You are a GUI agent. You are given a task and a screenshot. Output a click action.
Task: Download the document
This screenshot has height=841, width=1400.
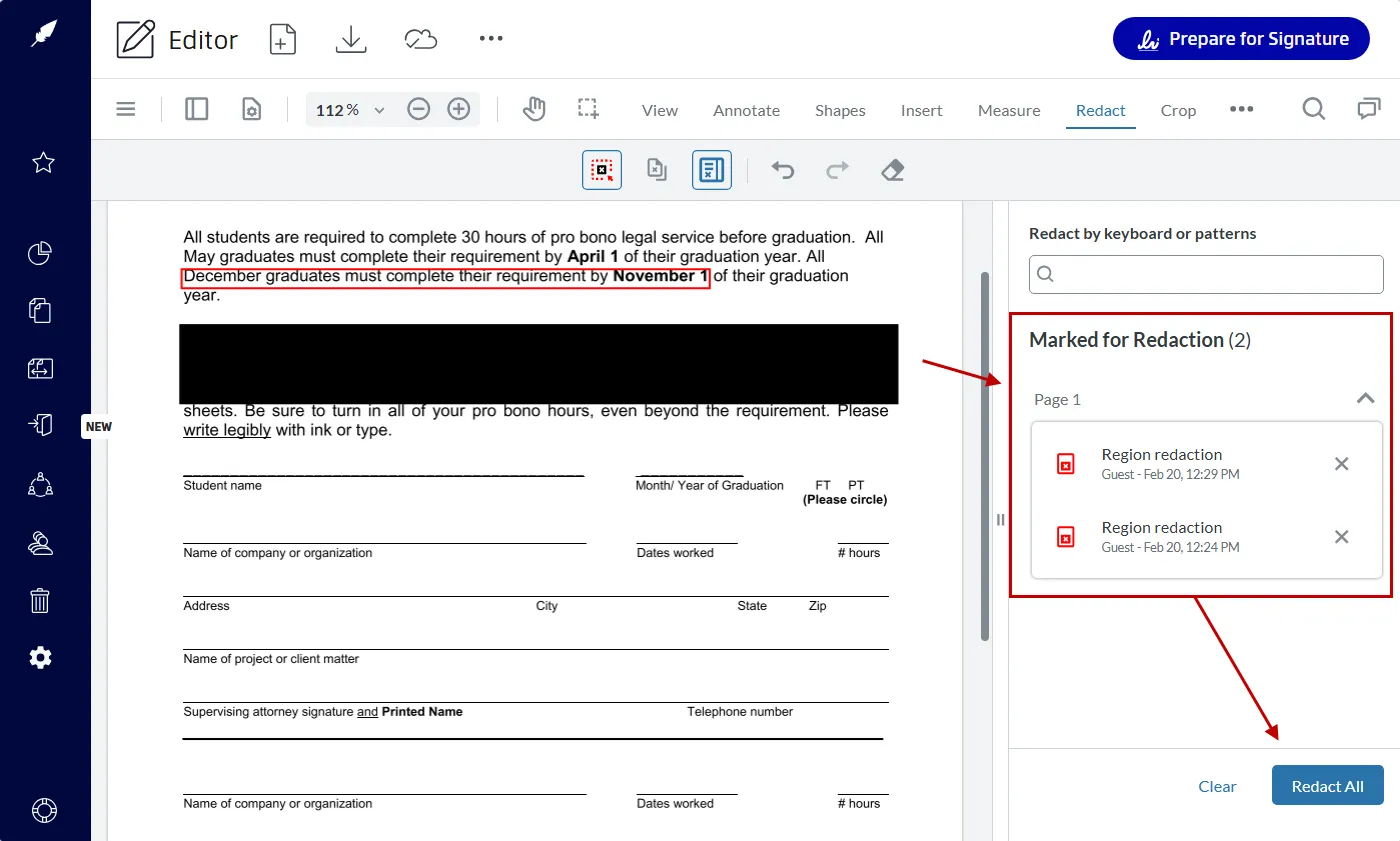351,39
